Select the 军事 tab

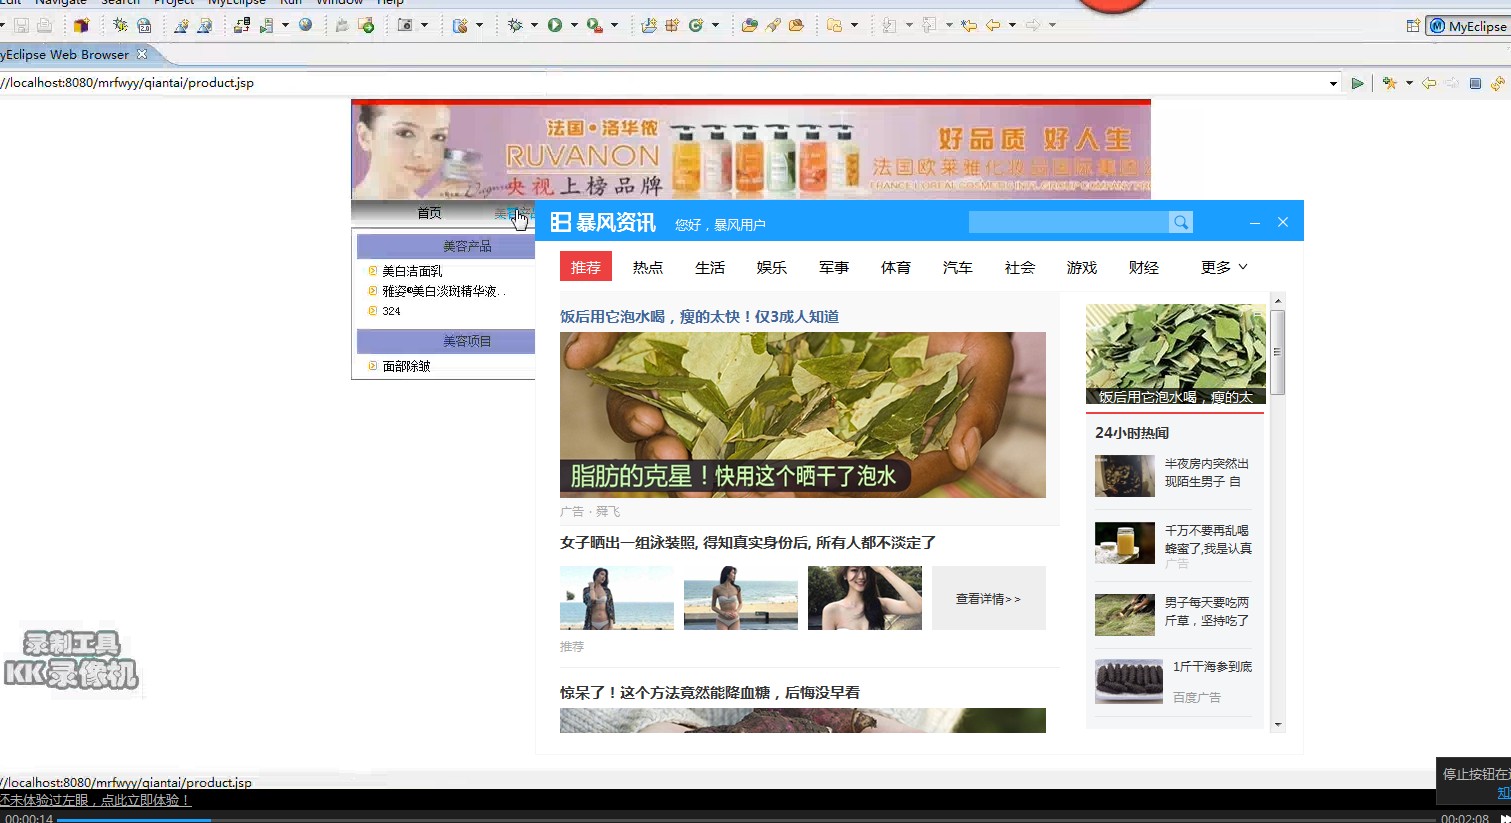834,267
